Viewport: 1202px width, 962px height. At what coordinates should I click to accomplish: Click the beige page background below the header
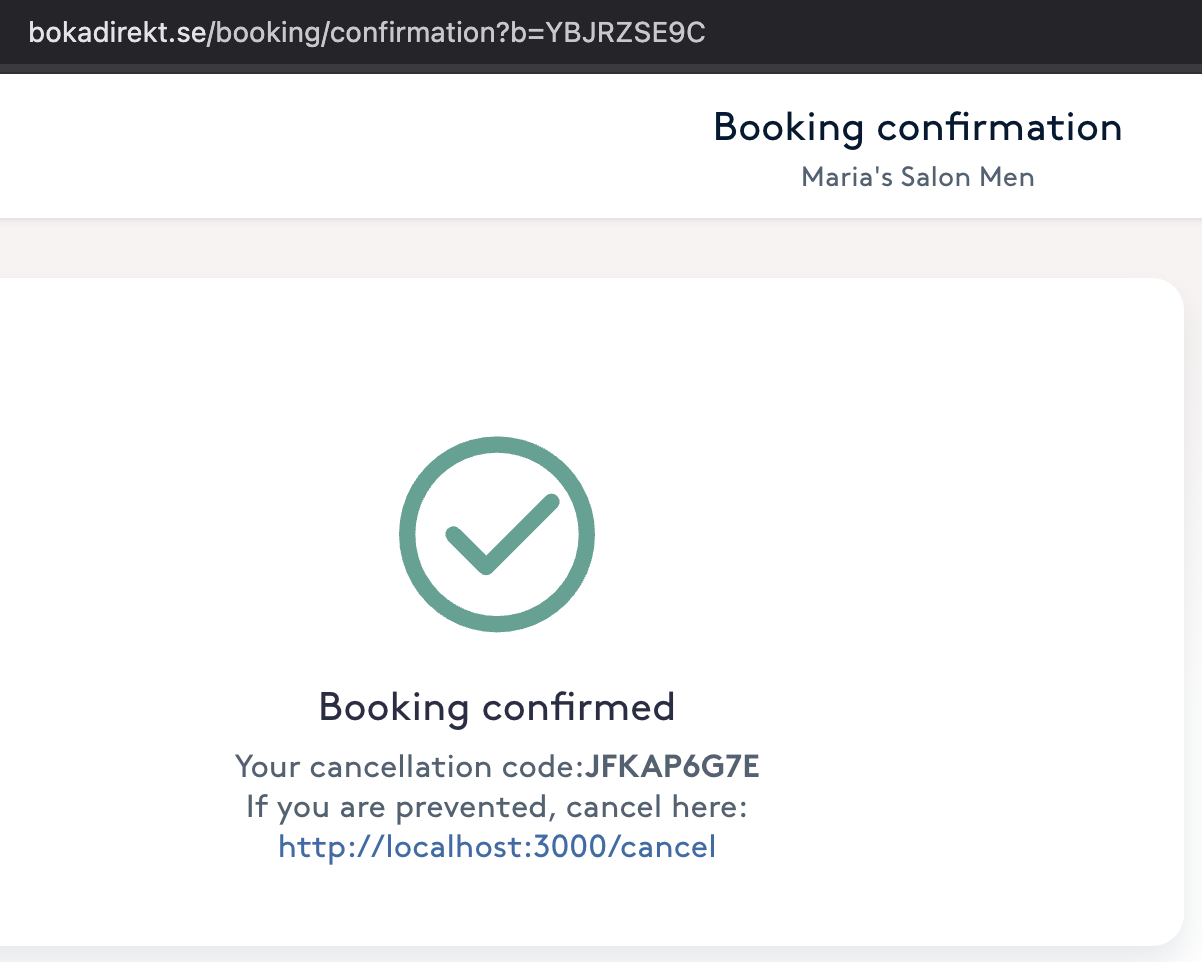[x=600, y=250]
